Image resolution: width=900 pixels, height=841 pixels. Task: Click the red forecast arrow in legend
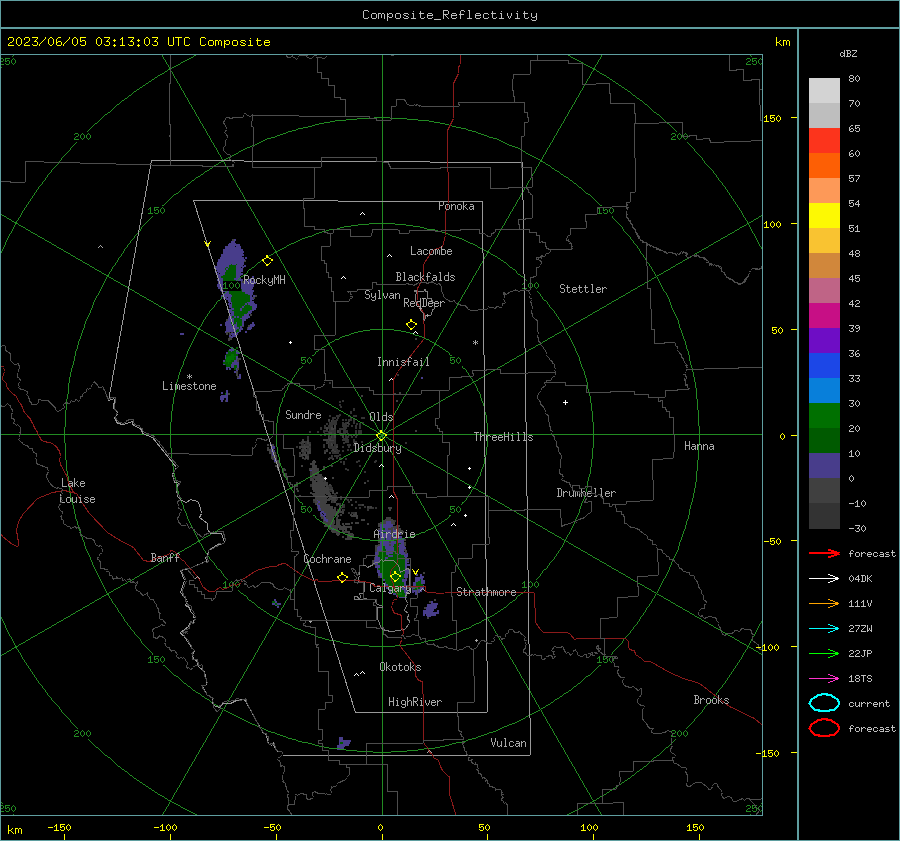824,553
